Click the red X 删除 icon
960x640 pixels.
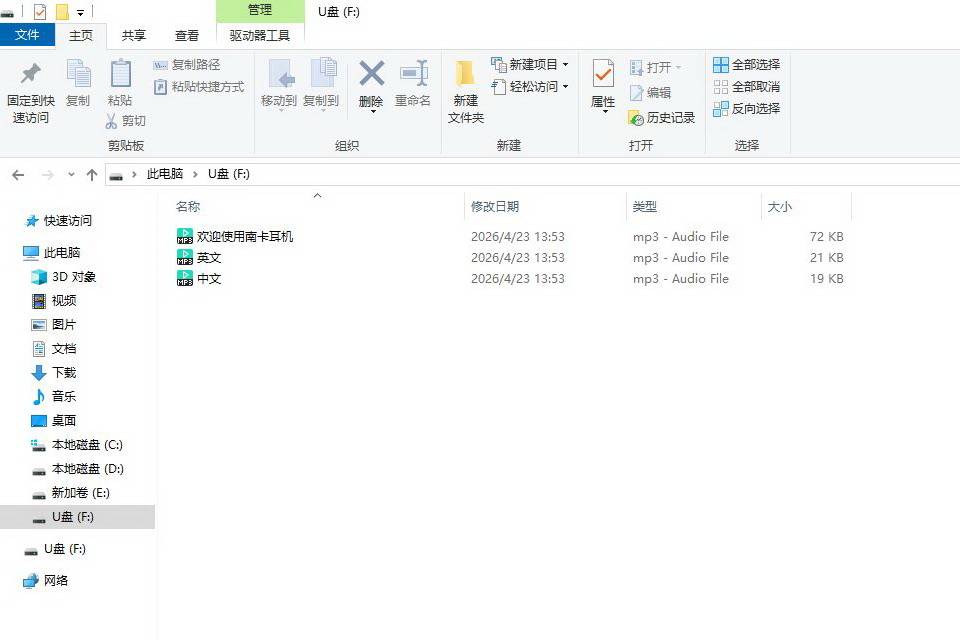click(371, 73)
